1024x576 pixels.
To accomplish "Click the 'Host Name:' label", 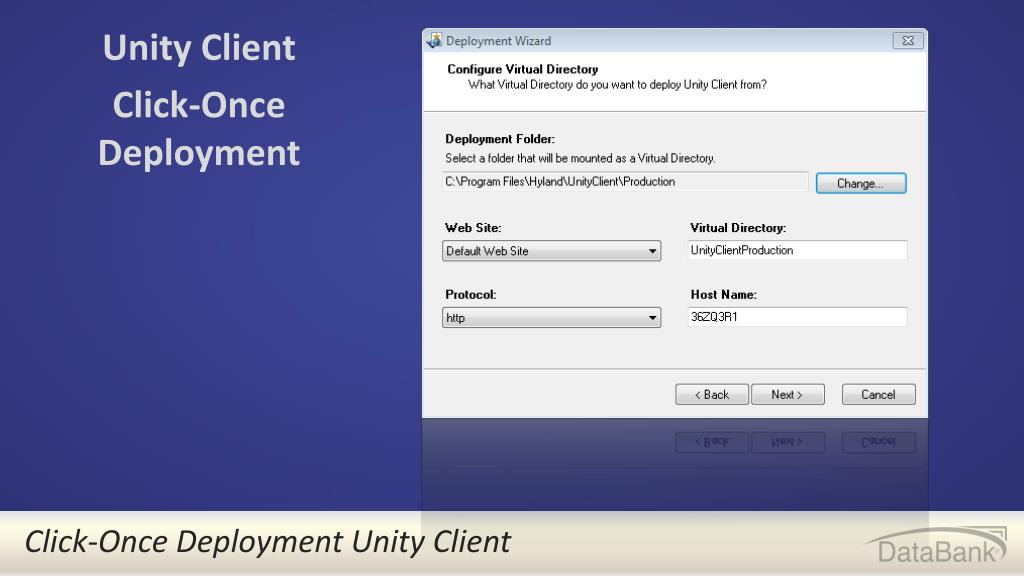I will (724, 295).
